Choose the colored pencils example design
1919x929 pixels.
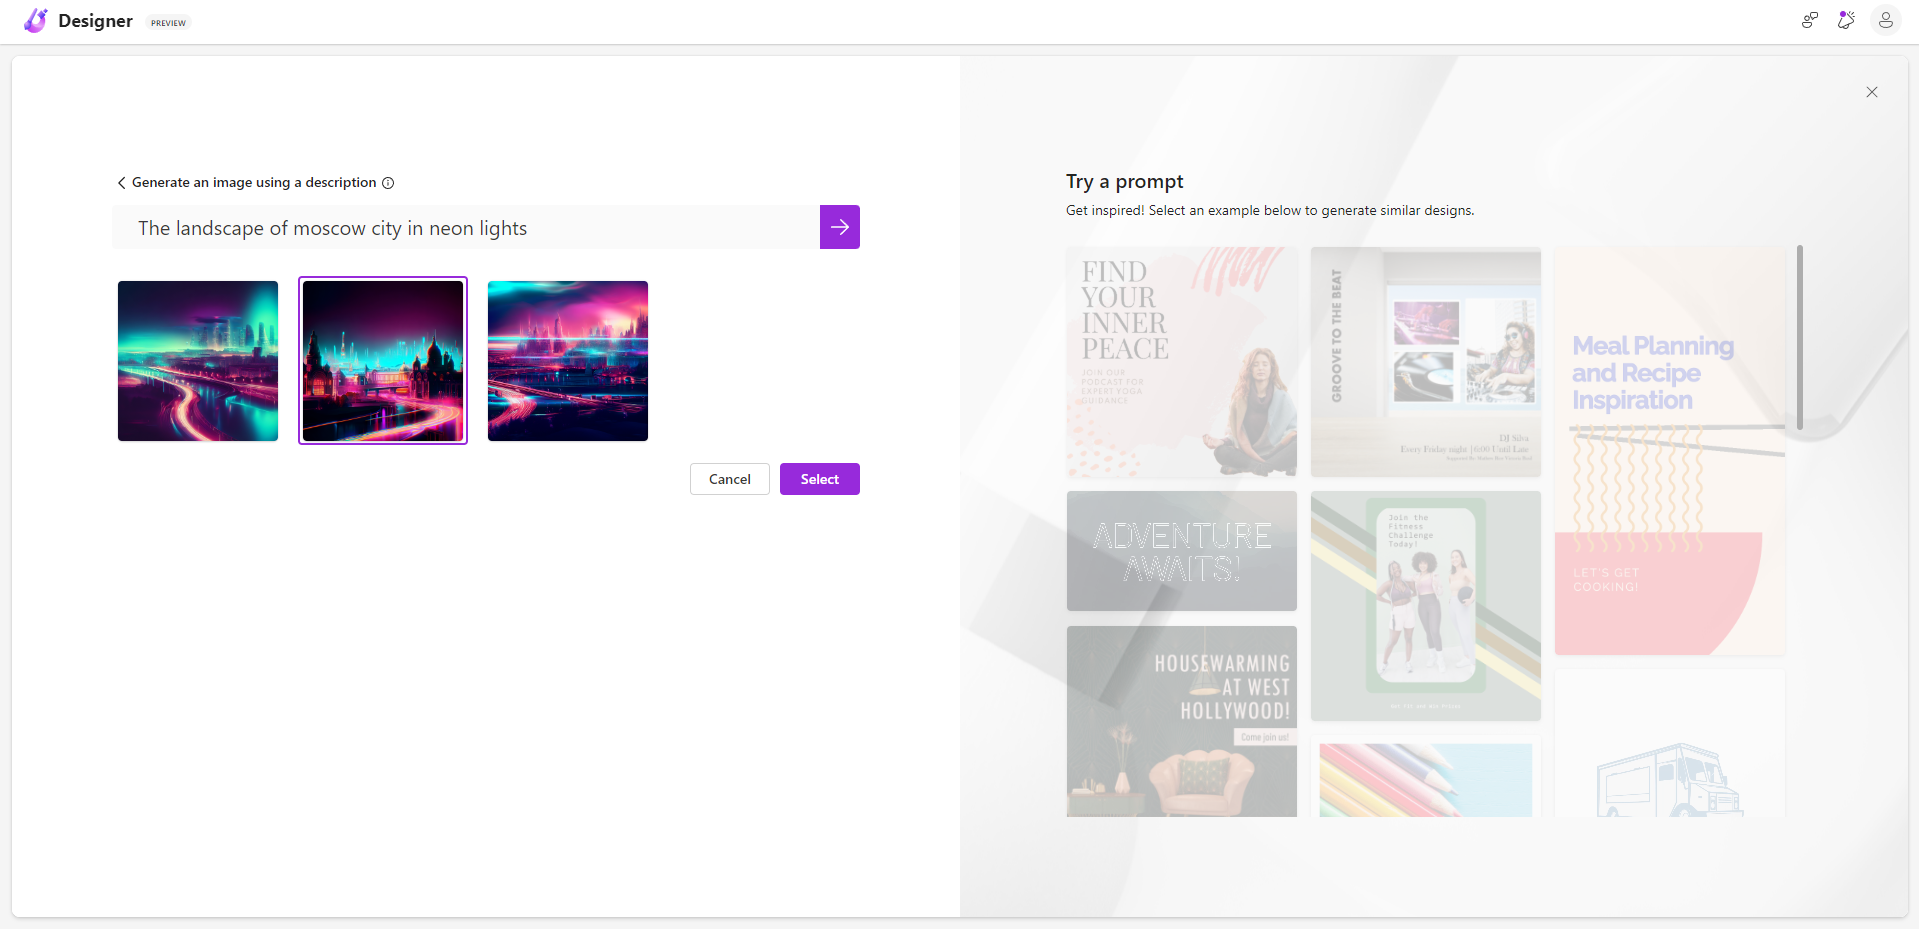point(1426,777)
